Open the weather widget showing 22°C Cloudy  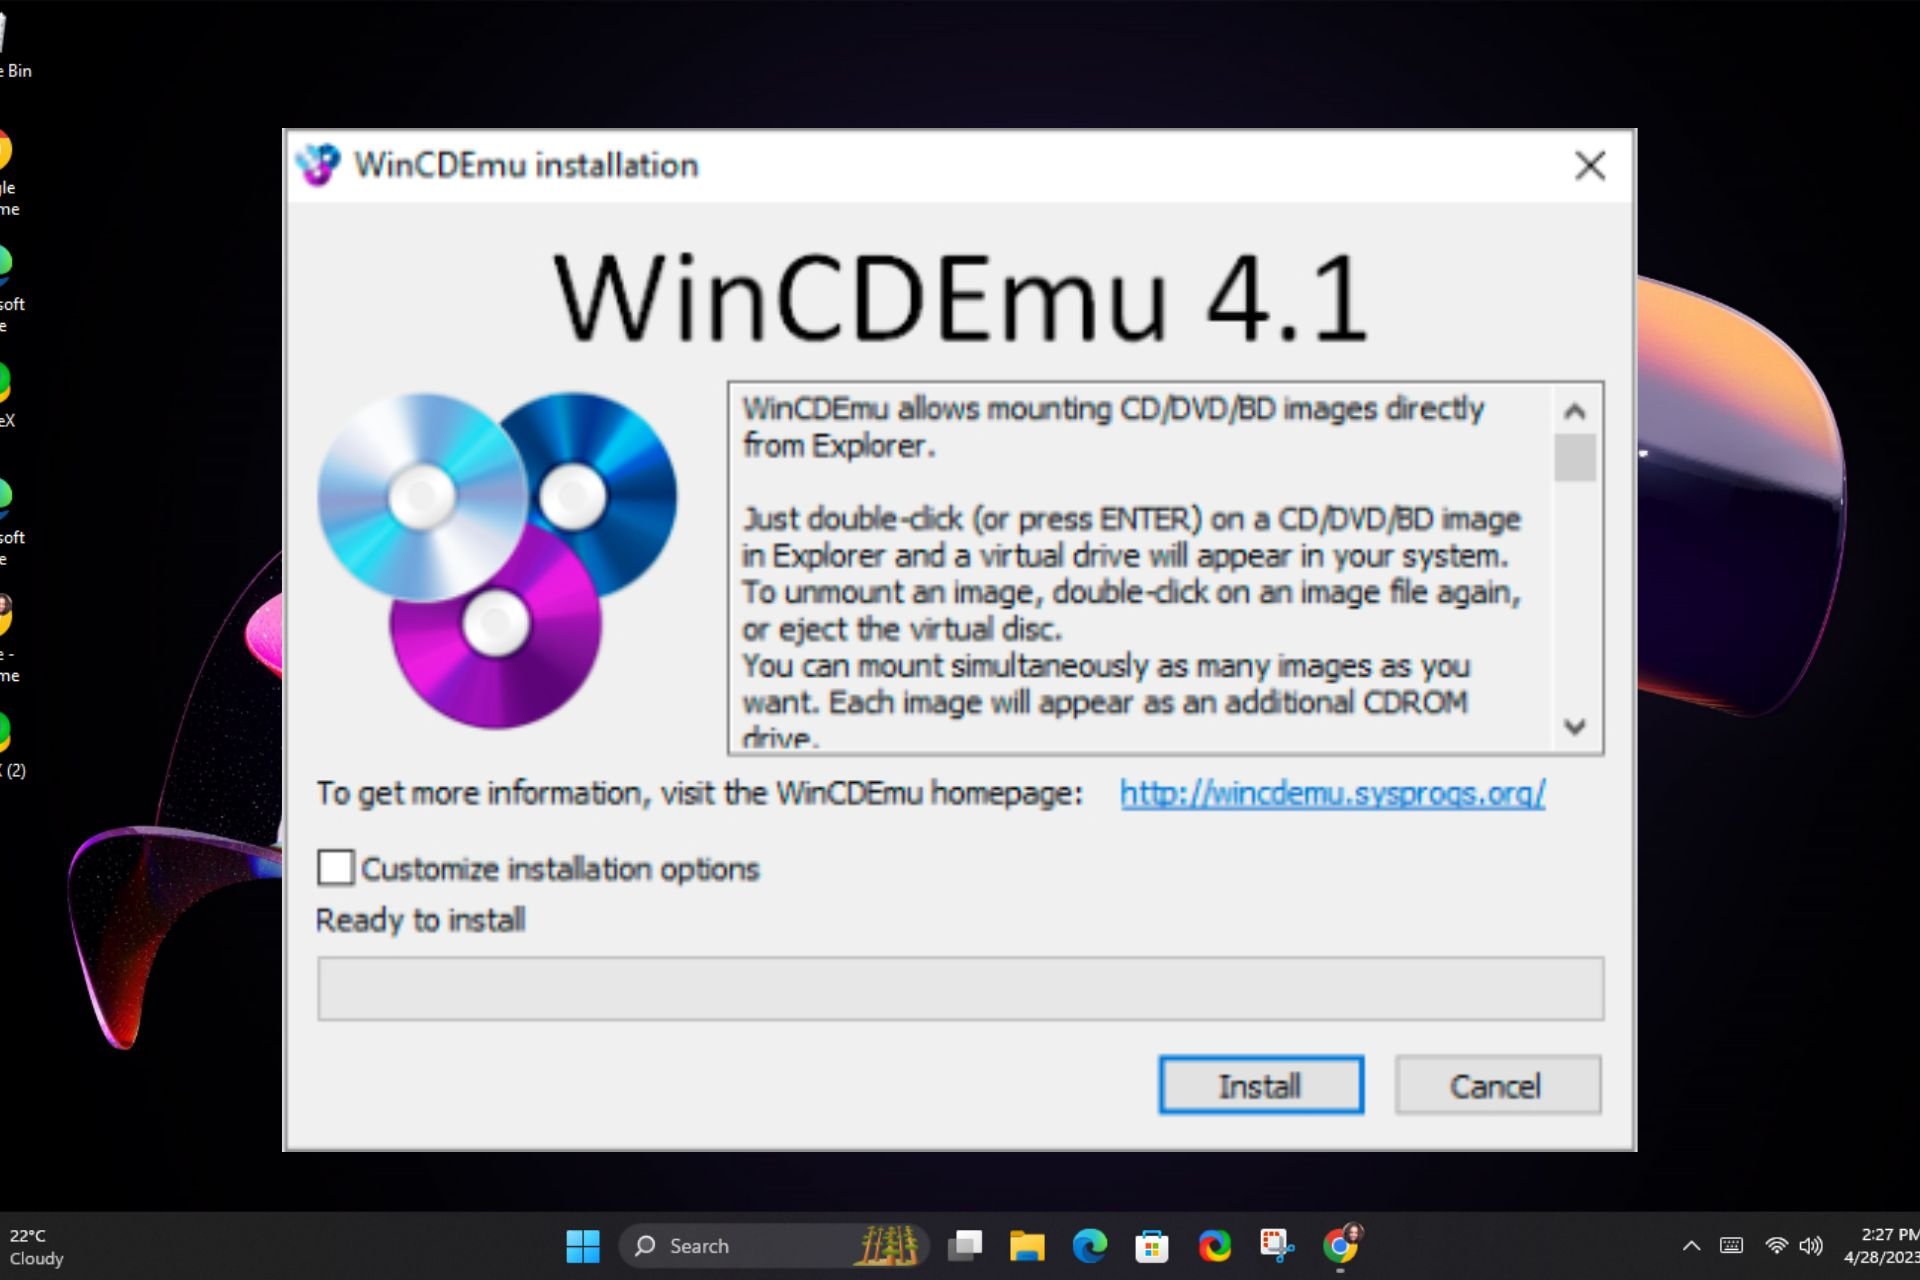coord(37,1246)
